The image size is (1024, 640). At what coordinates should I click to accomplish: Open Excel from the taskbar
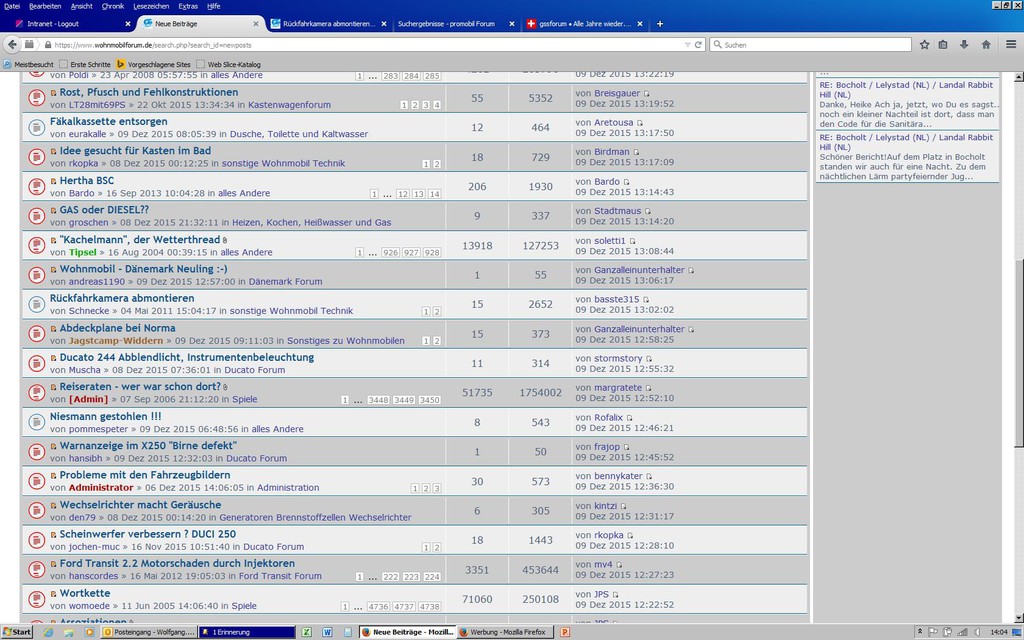306,632
